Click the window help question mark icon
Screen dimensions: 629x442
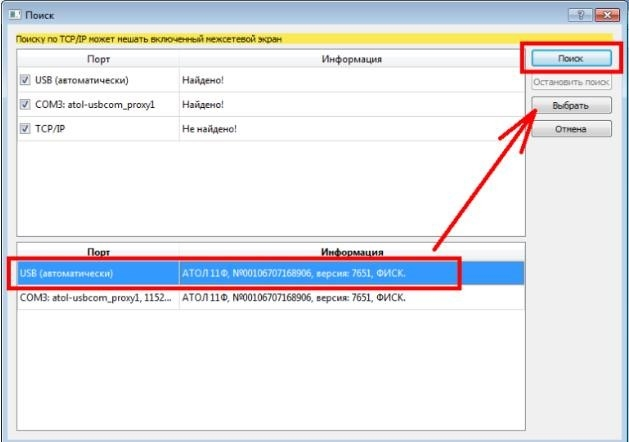(580, 15)
